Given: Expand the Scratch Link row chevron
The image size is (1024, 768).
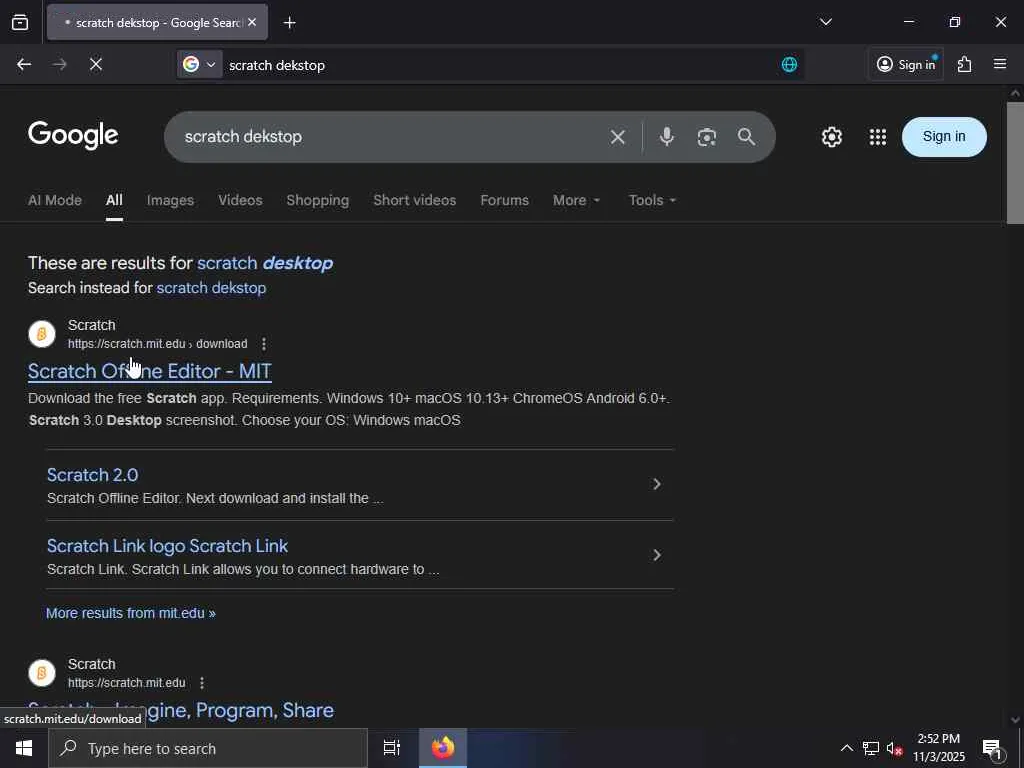Looking at the screenshot, I should 657,555.
